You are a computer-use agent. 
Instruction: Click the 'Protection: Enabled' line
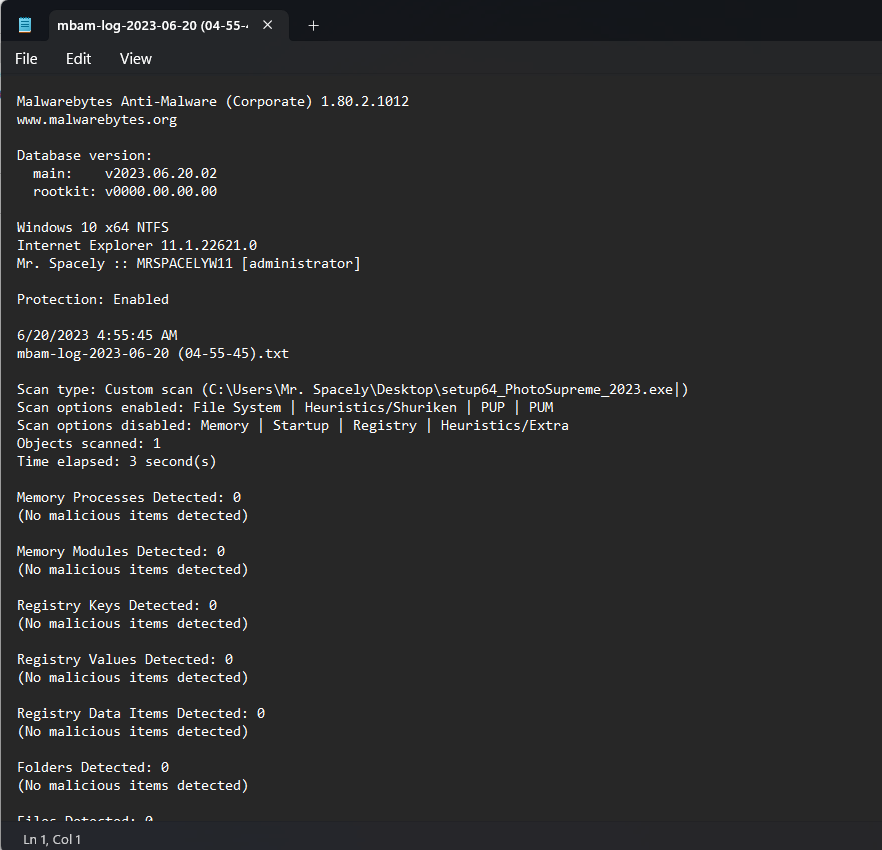93,299
